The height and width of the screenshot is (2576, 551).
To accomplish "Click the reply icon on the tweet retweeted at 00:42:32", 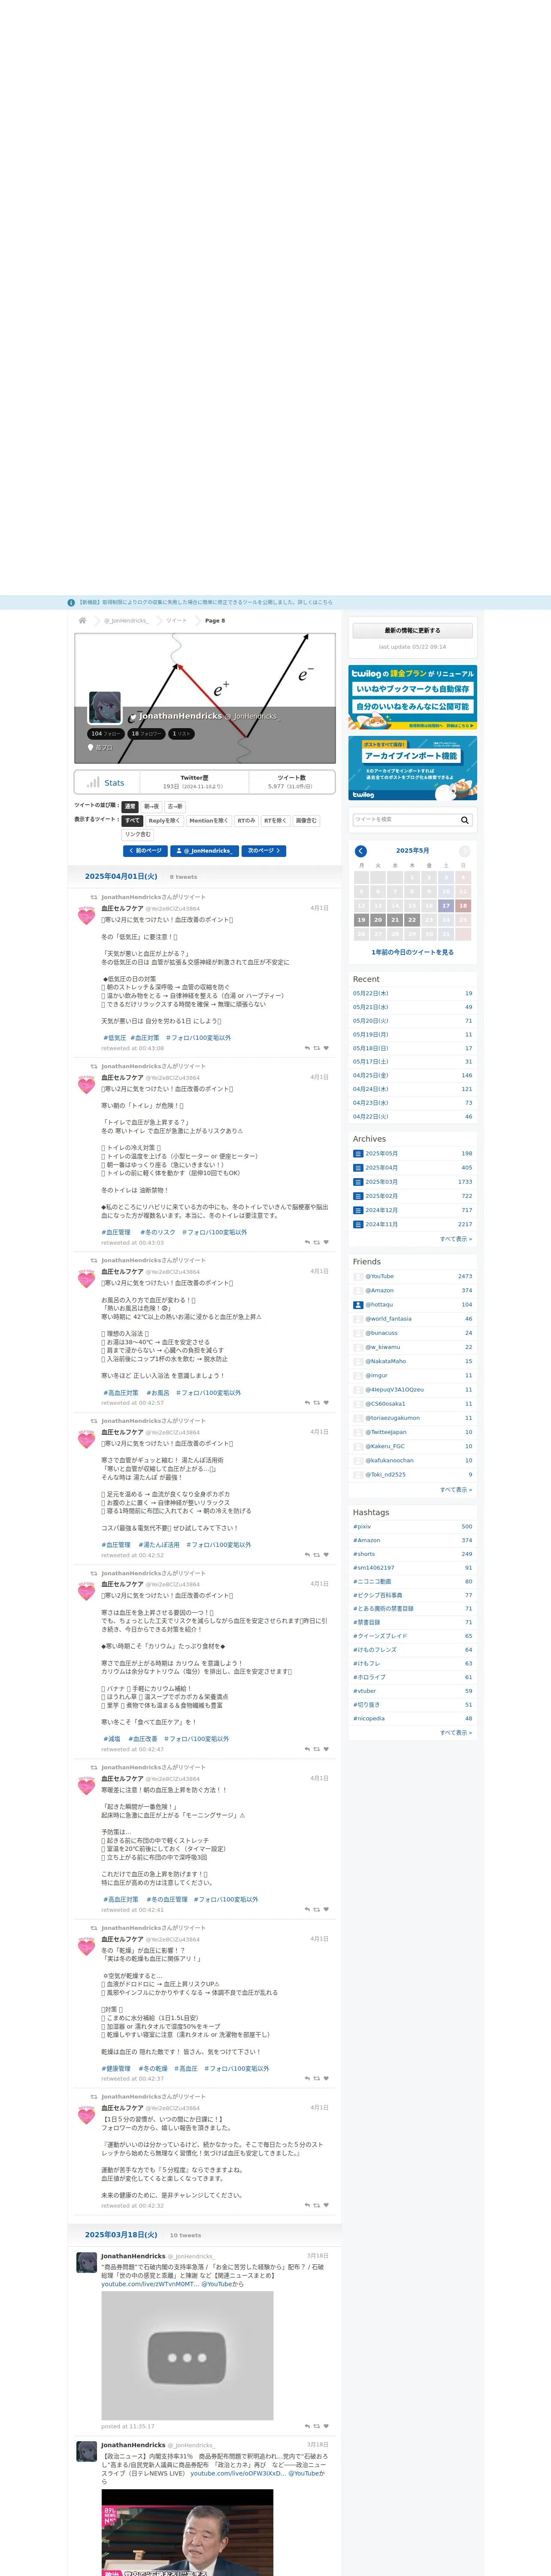I will coord(307,2205).
